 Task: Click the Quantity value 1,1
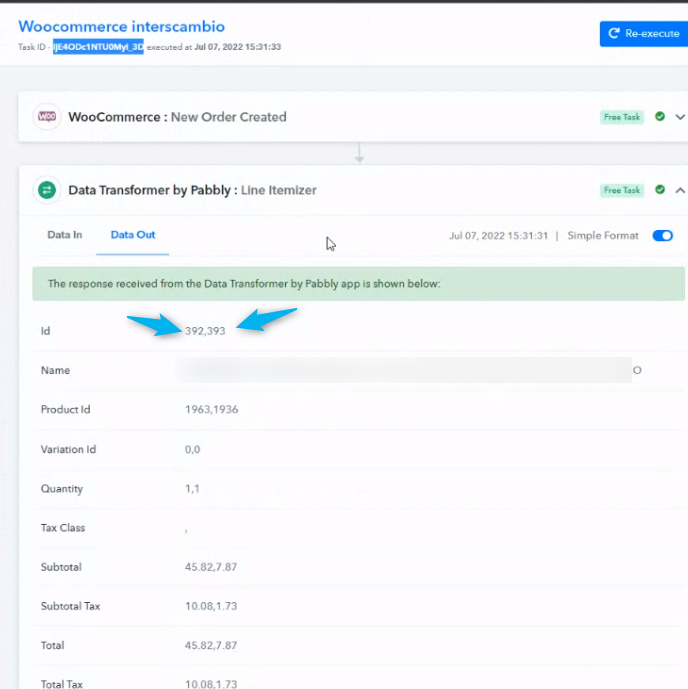192,489
